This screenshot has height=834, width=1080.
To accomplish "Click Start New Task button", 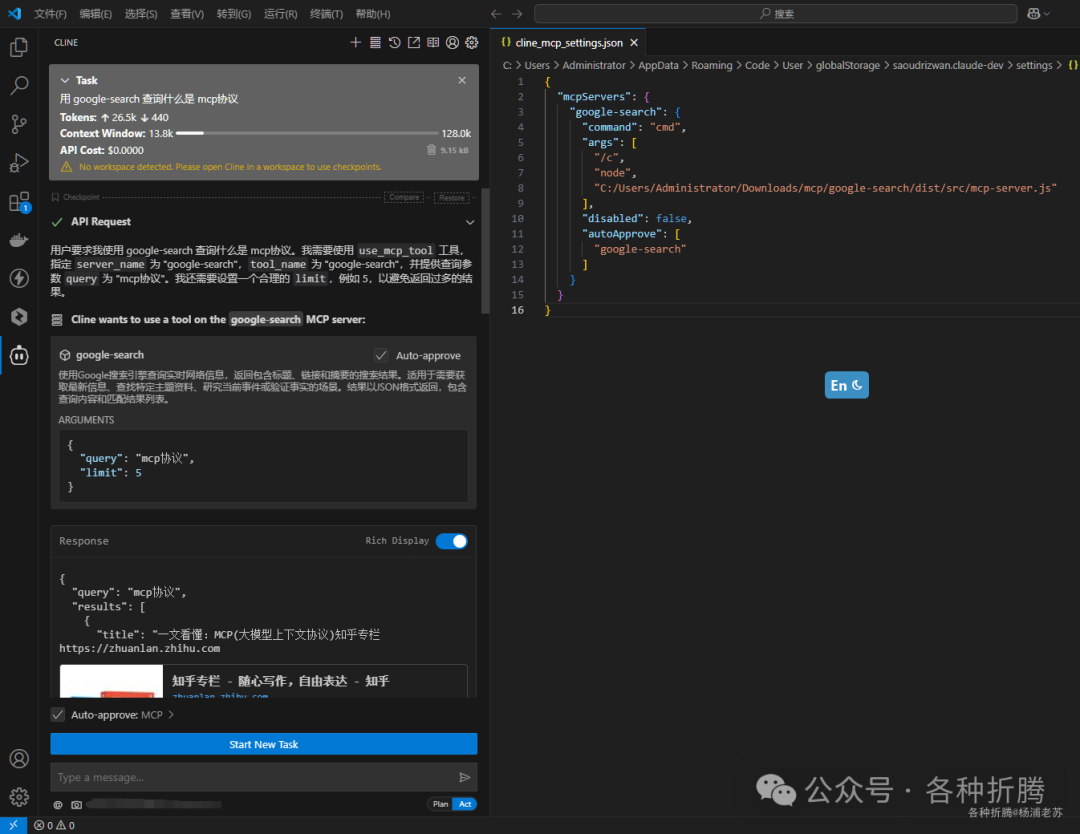I will point(264,744).
